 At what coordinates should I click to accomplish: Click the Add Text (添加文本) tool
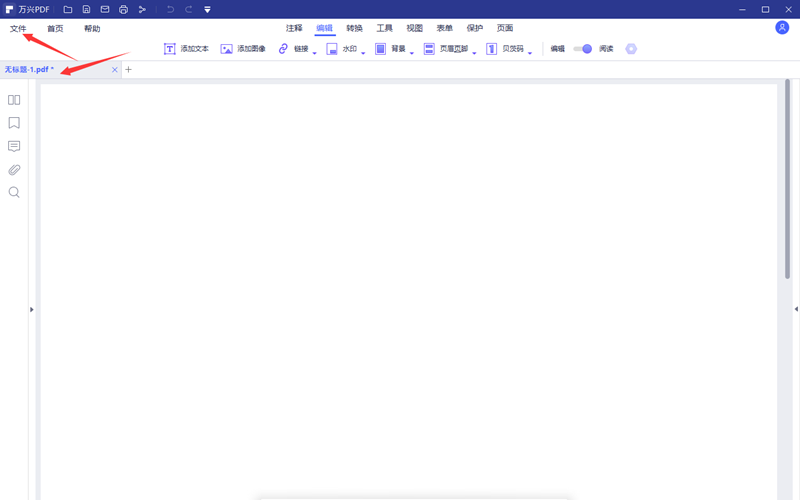(186, 49)
